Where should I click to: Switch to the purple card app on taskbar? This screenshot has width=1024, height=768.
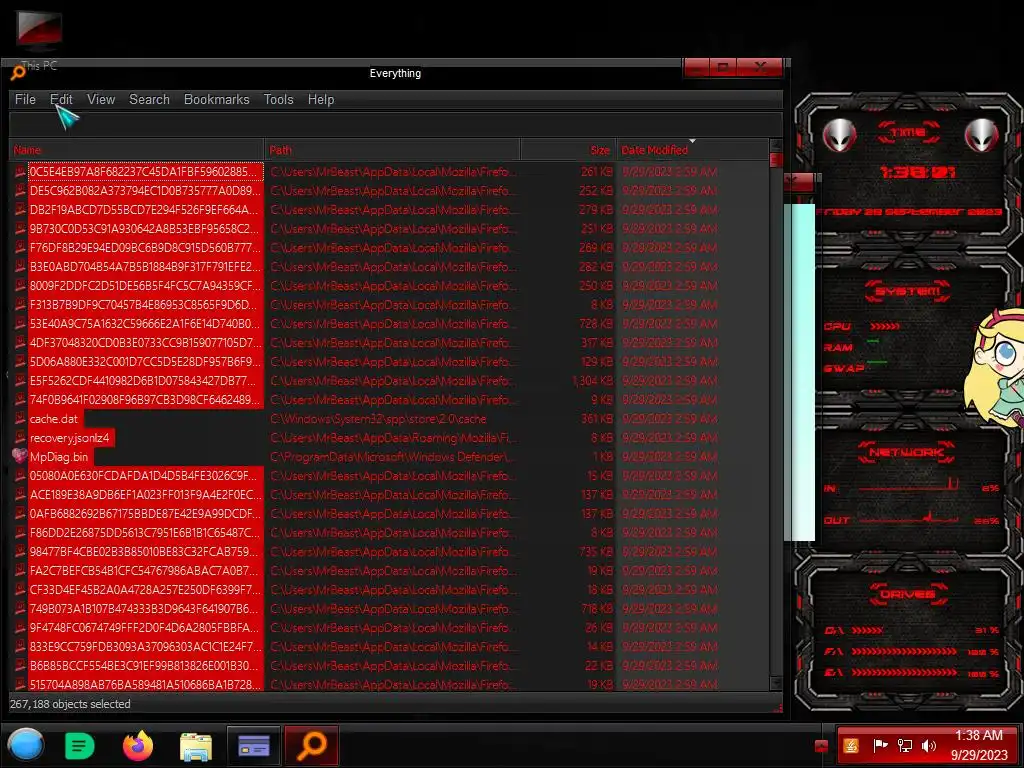(x=254, y=745)
